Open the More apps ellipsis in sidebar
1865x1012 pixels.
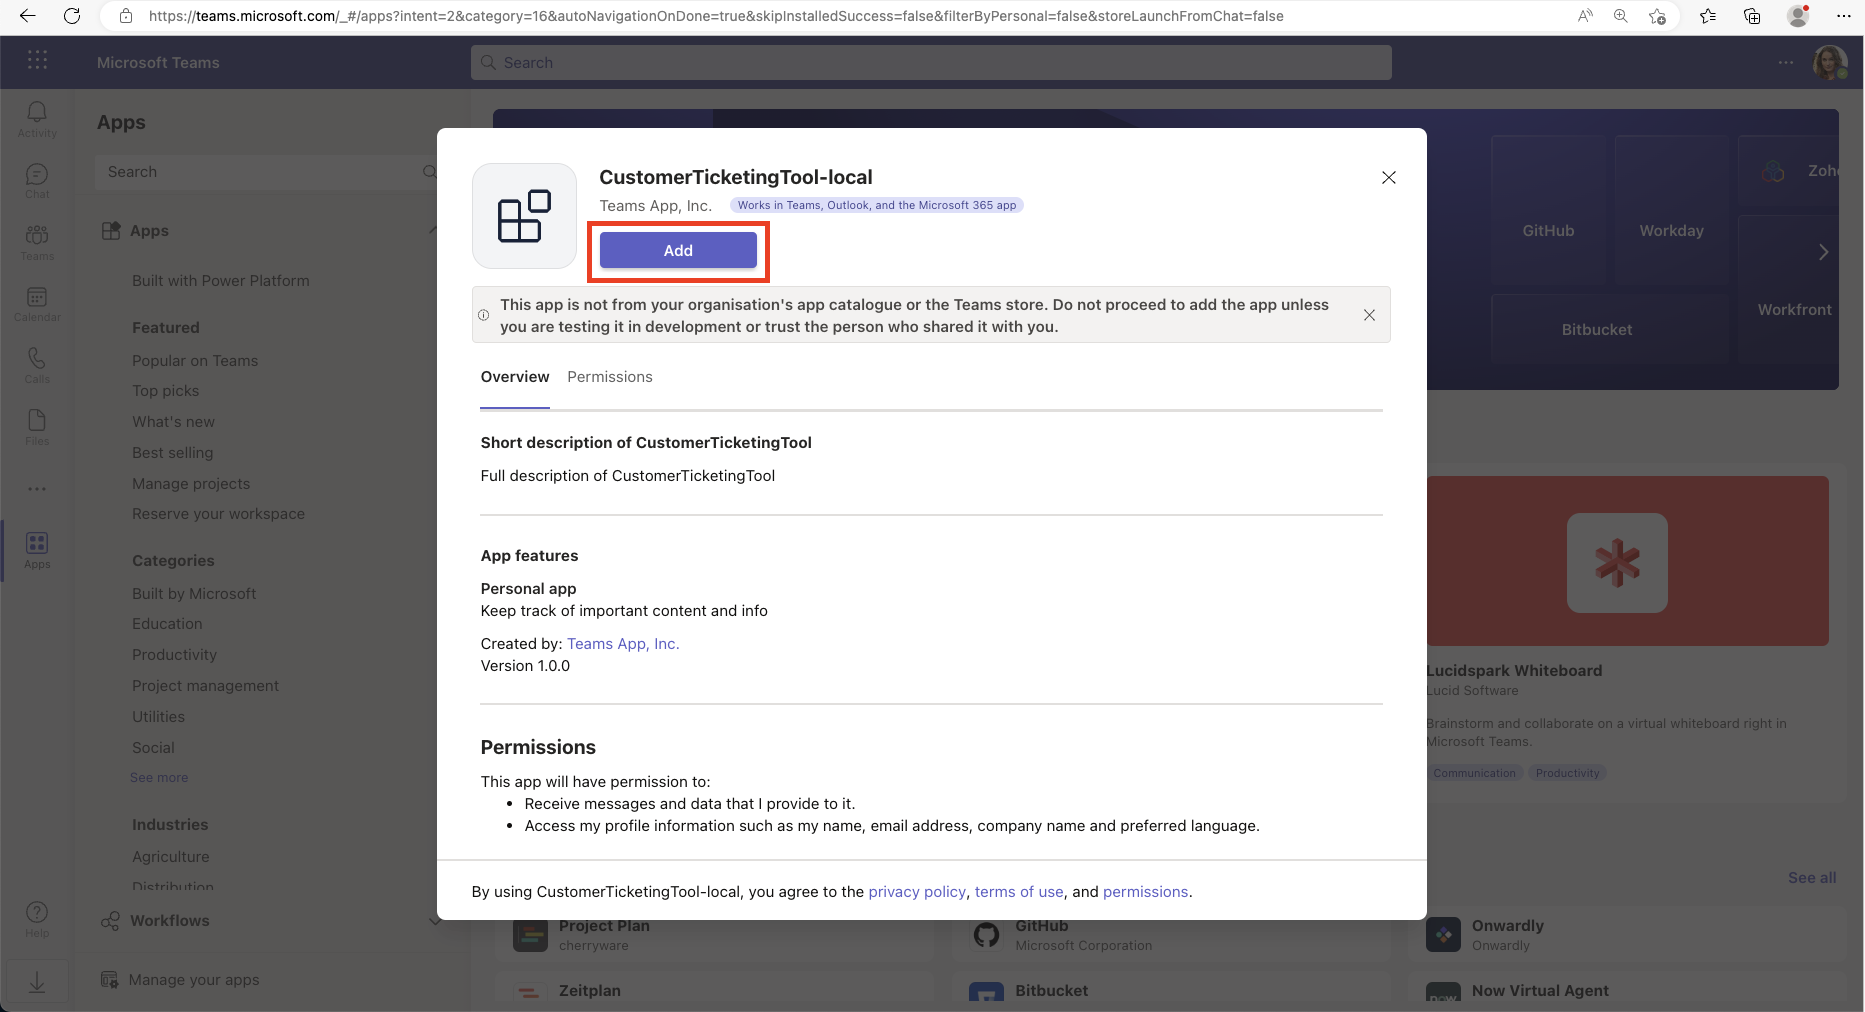point(37,489)
